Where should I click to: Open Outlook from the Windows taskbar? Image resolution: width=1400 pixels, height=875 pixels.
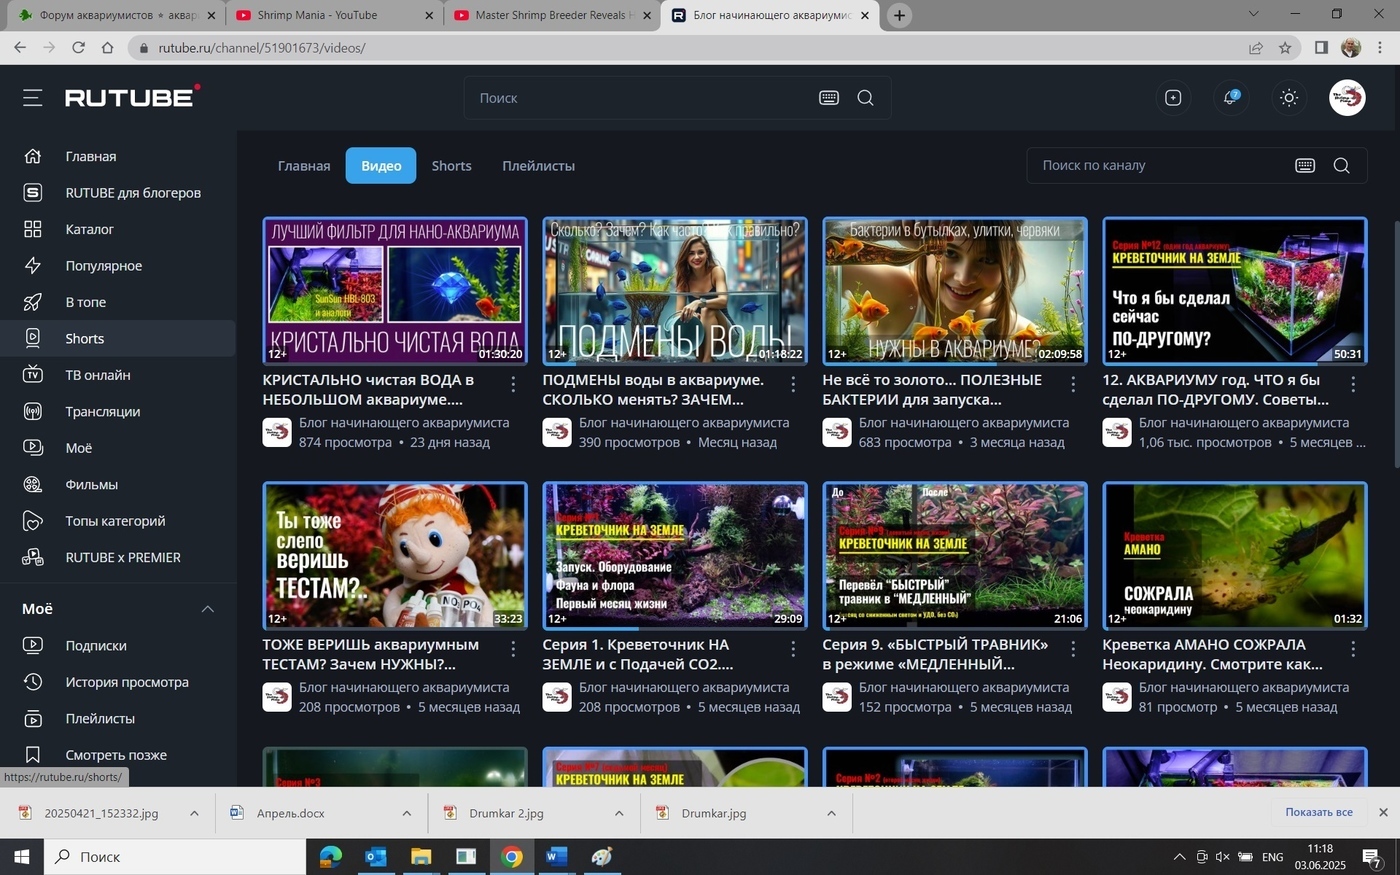375,857
